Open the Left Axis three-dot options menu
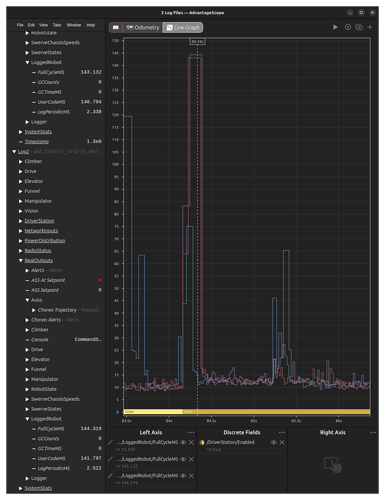385x500 pixels. tap(191, 432)
